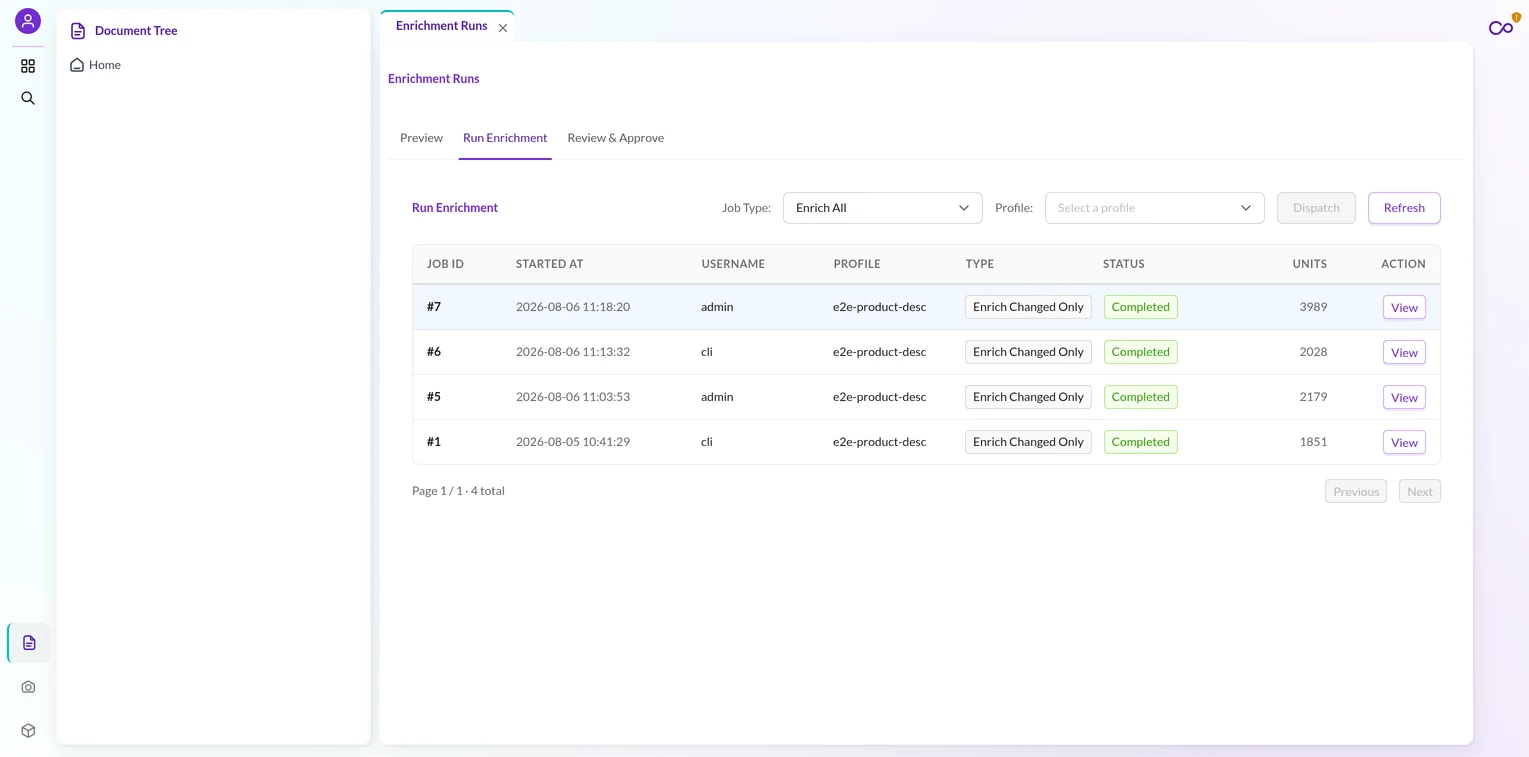The height and width of the screenshot is (757, 1529).
Task: View details of job #7
Action: [x=1404, y=308]
